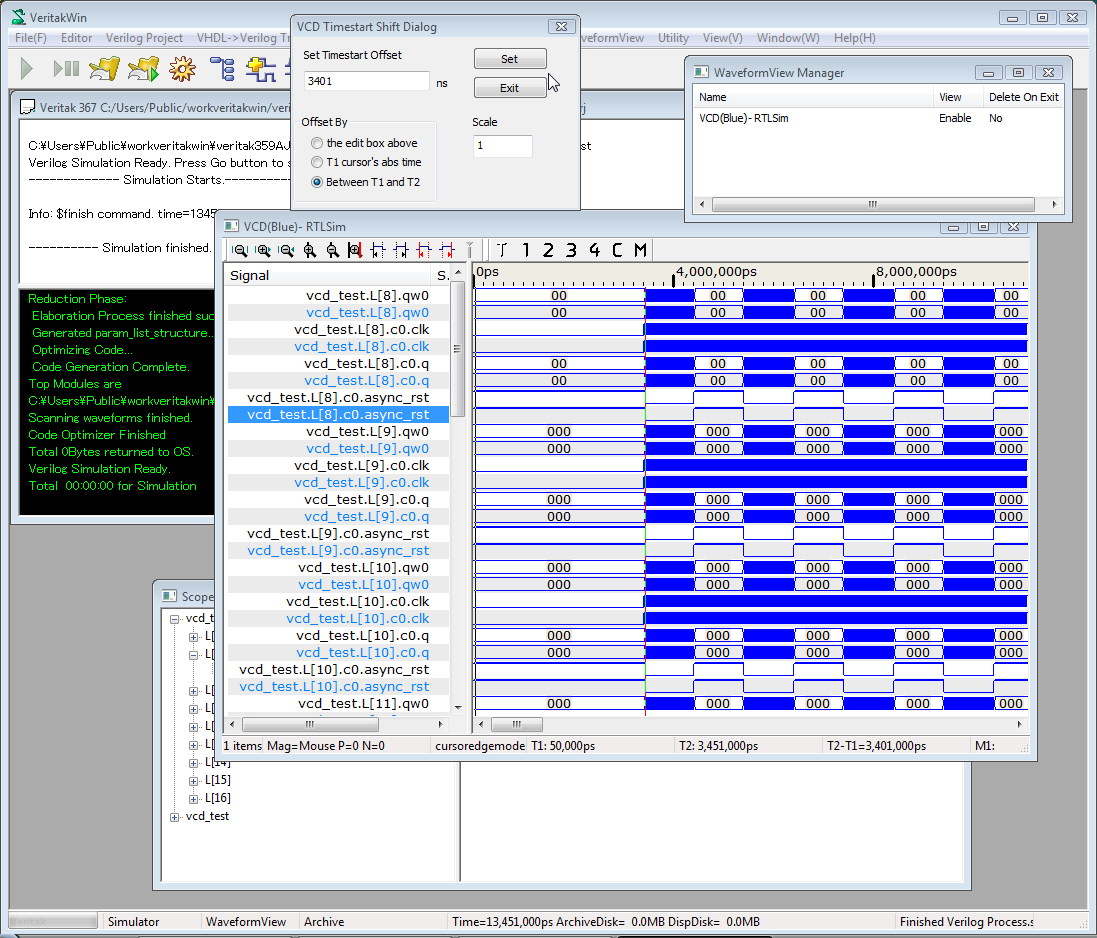Open the blue scope hierarchy tree icon
The width and height of the screenshot is (1097, 938).
[x=222, y=69]
